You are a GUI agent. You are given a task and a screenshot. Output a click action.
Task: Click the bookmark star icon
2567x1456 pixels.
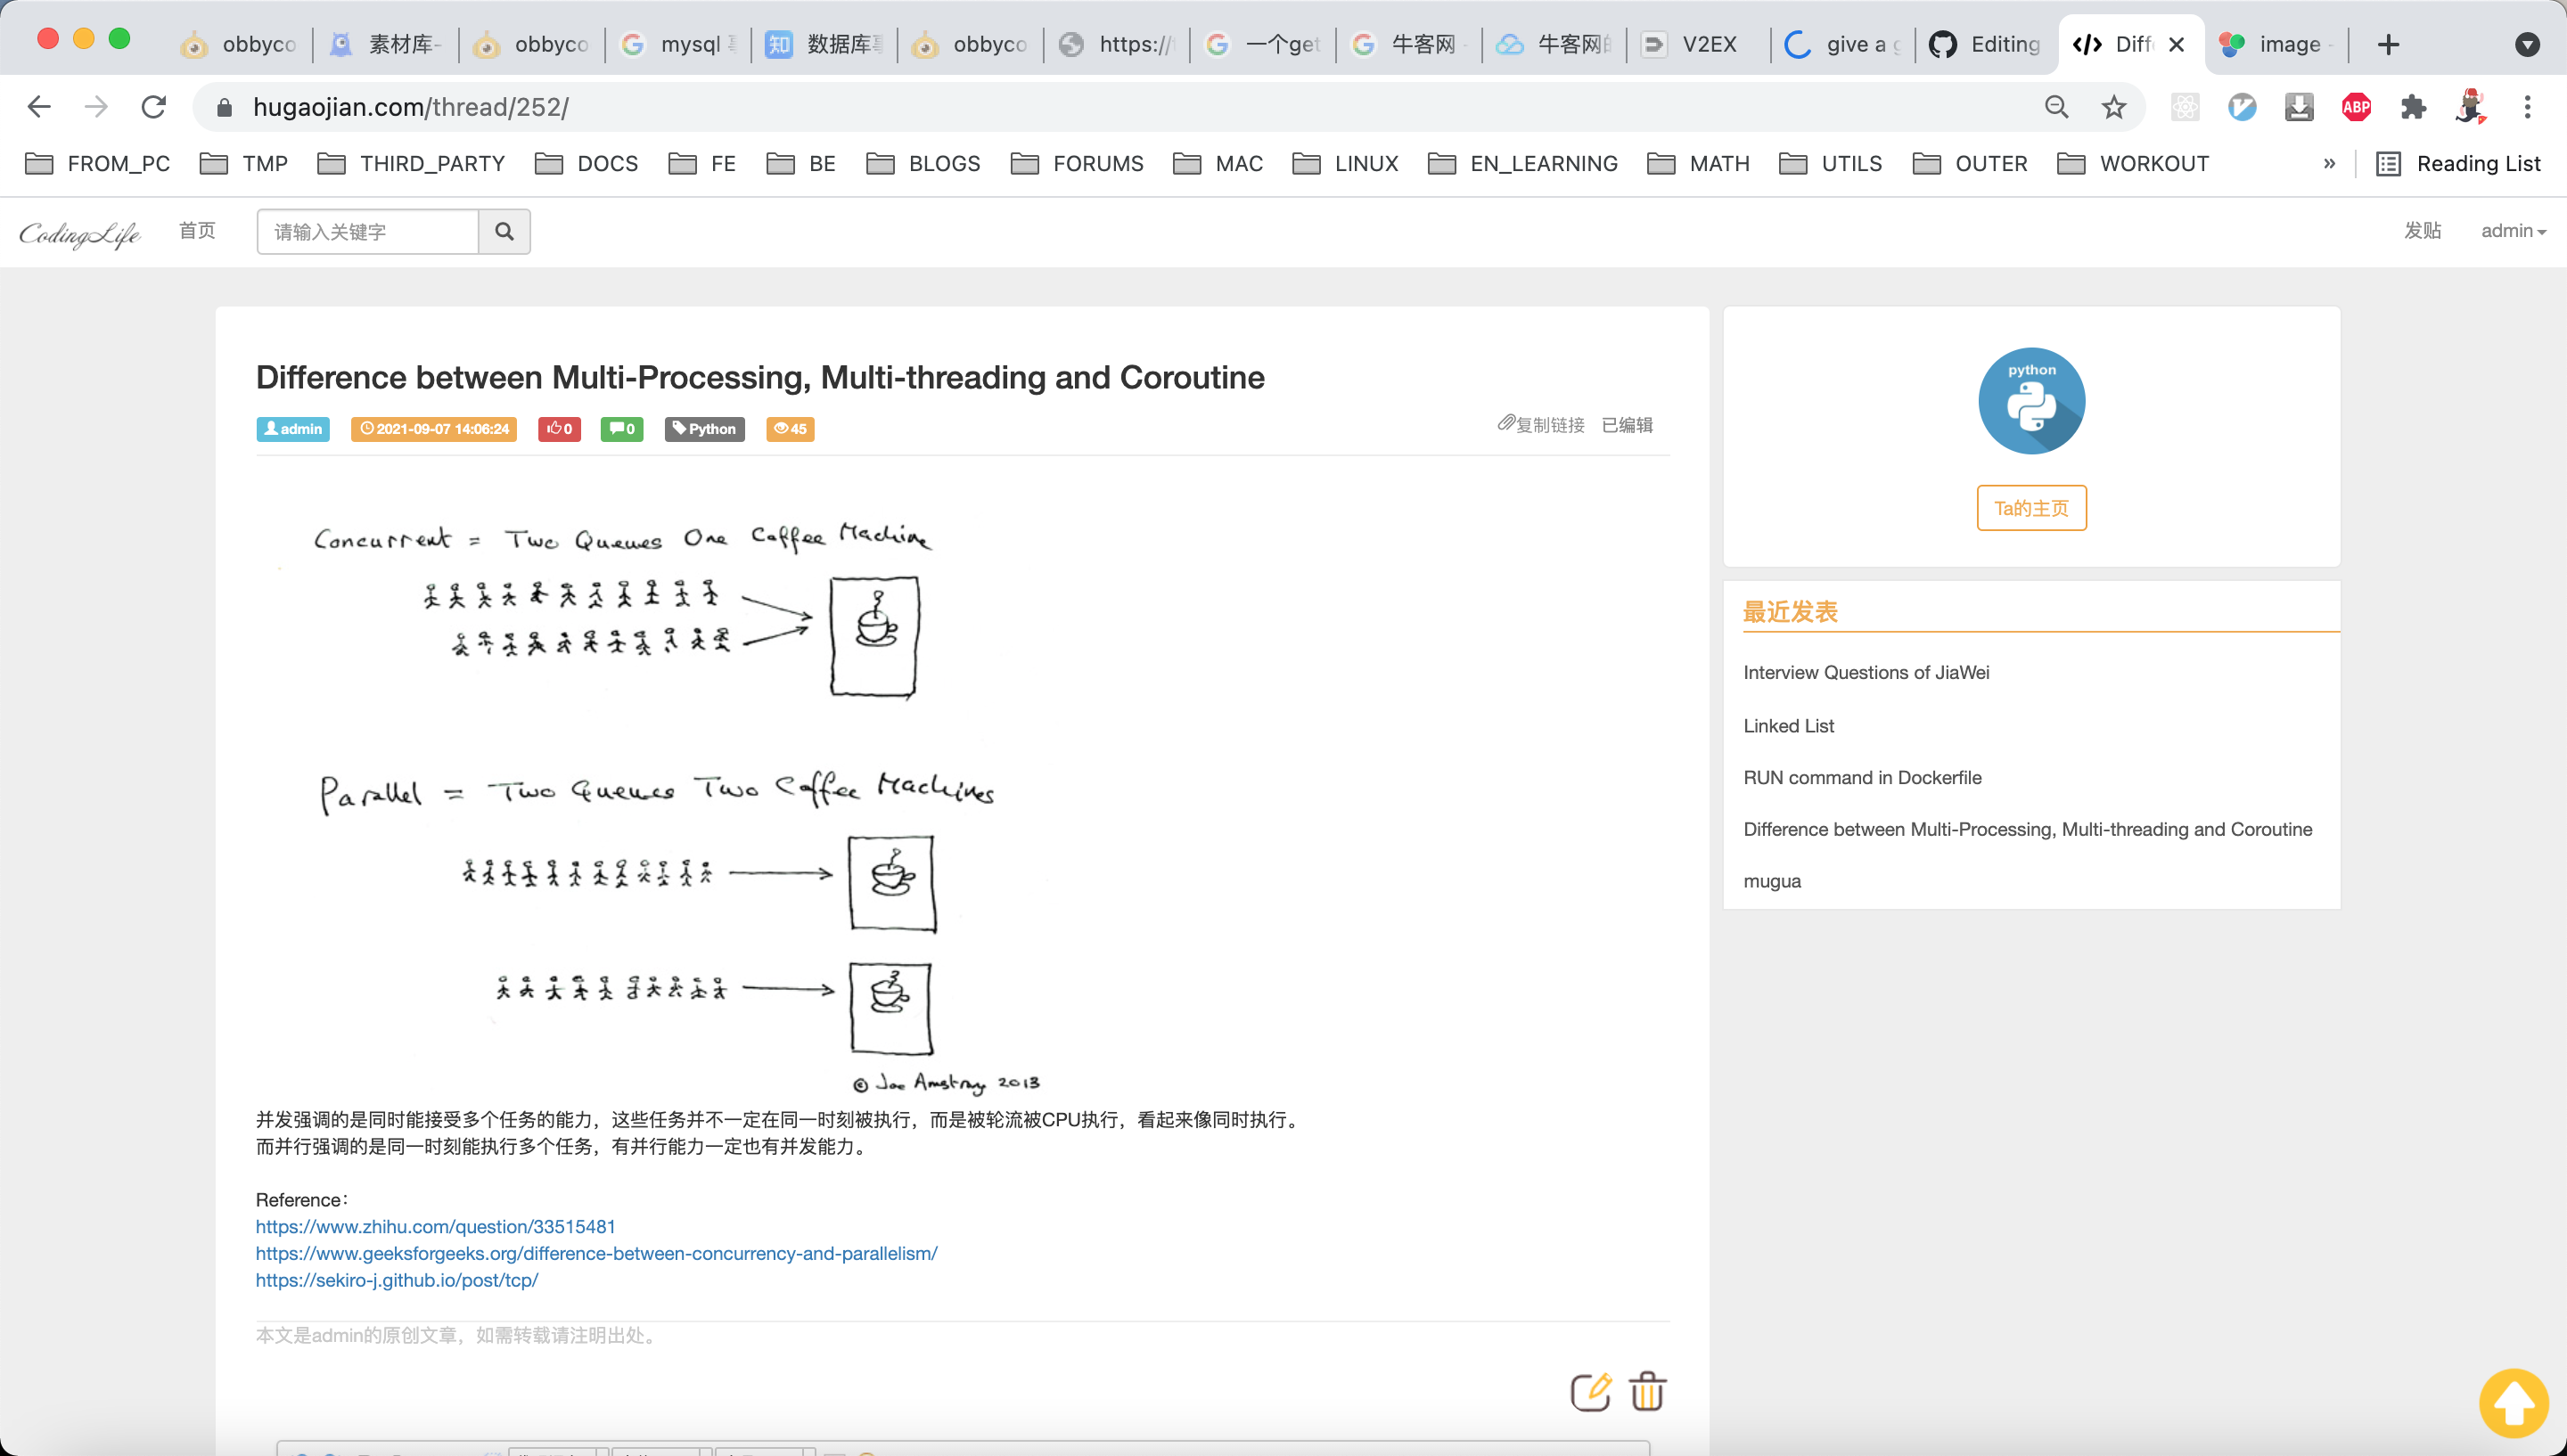click(2113, 107)
